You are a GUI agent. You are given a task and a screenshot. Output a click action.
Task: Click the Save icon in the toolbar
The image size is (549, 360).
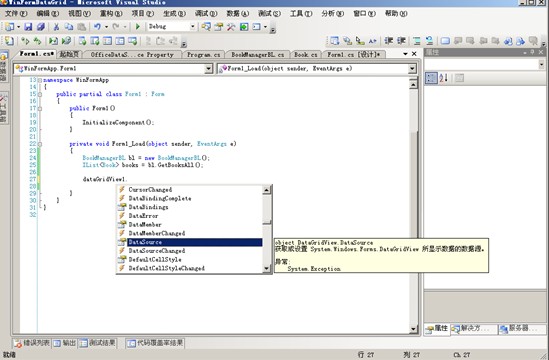[28, 27]
